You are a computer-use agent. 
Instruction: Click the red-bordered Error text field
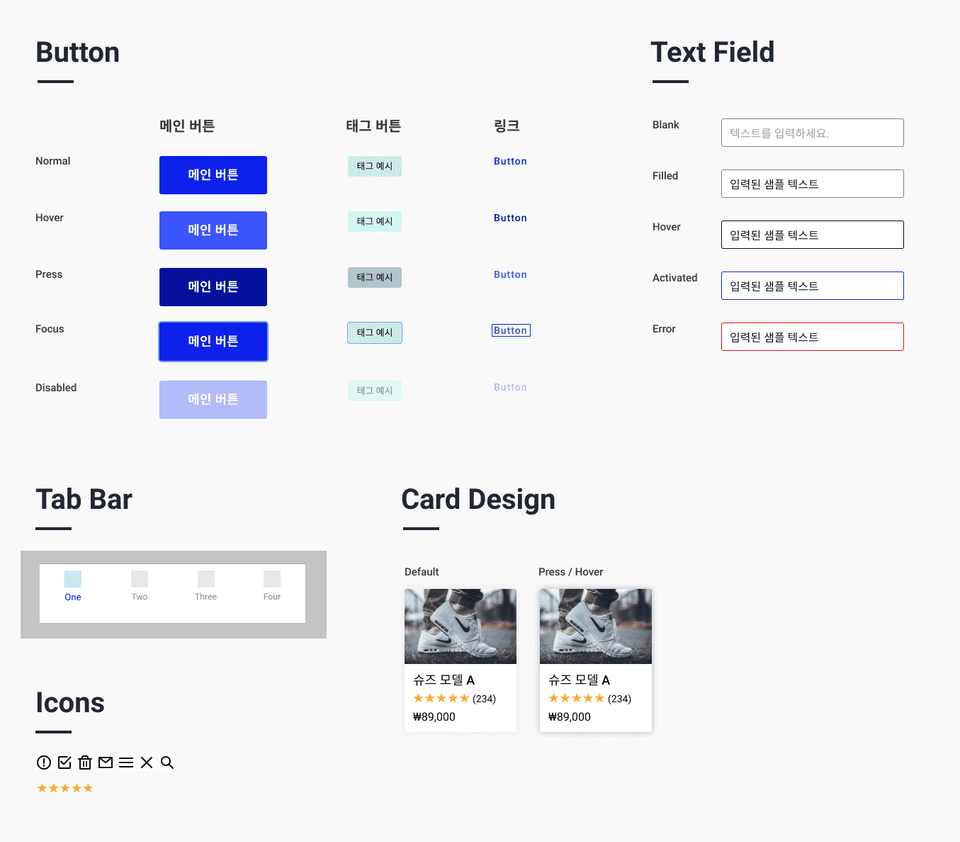(812, 337)
